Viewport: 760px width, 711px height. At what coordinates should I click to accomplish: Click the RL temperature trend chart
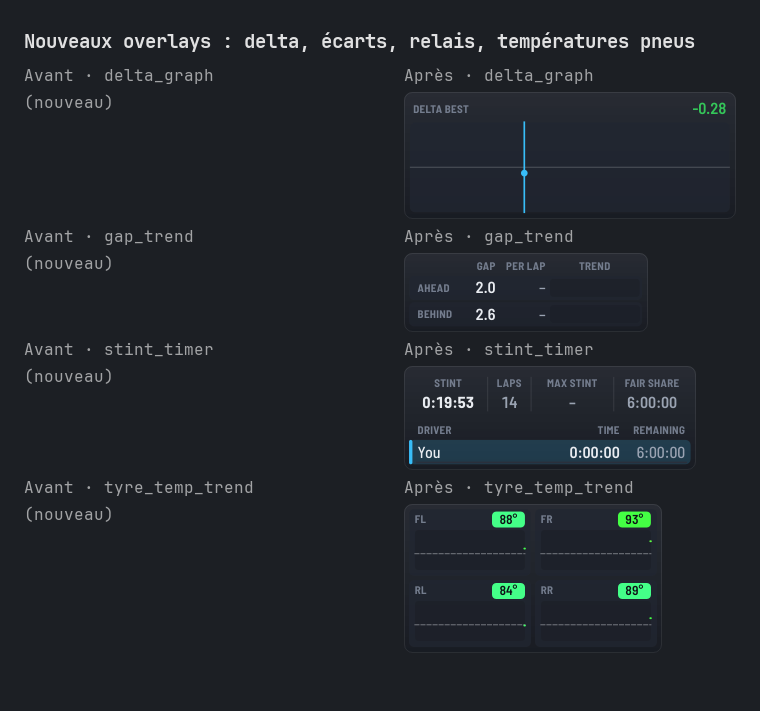tap(470, 621)
